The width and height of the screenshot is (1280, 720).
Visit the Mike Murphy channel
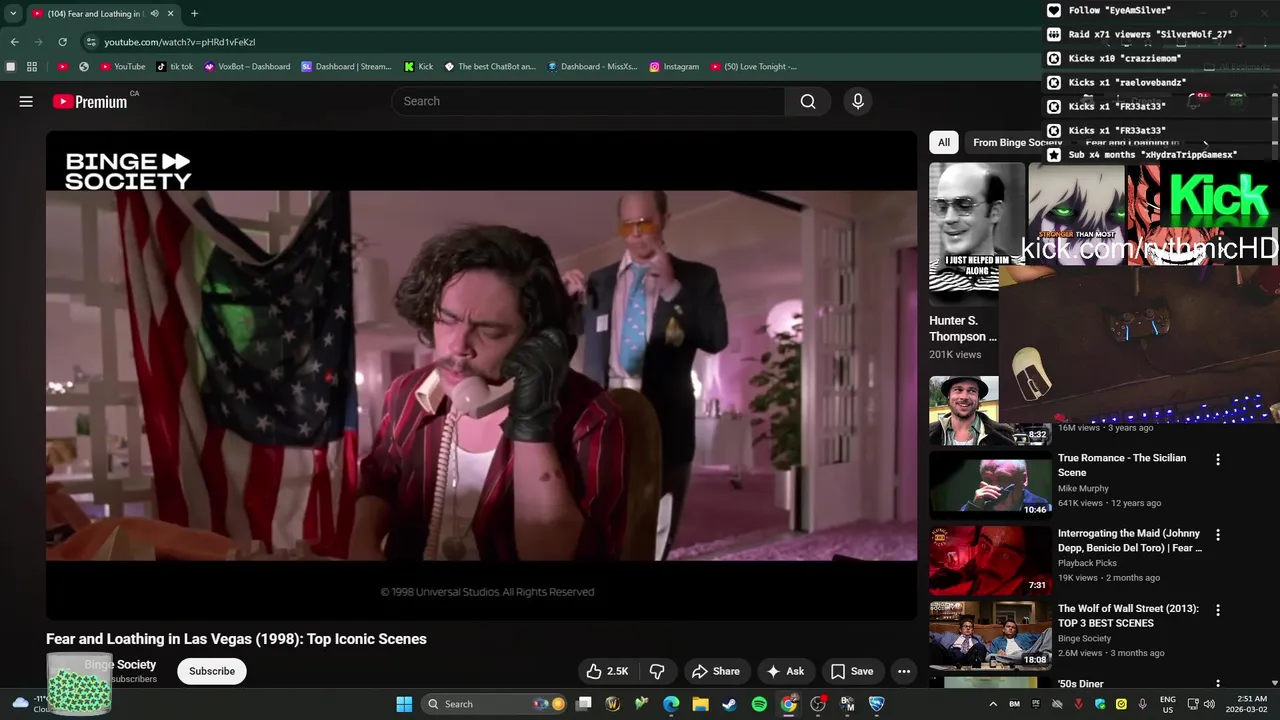click(1083, 489)
